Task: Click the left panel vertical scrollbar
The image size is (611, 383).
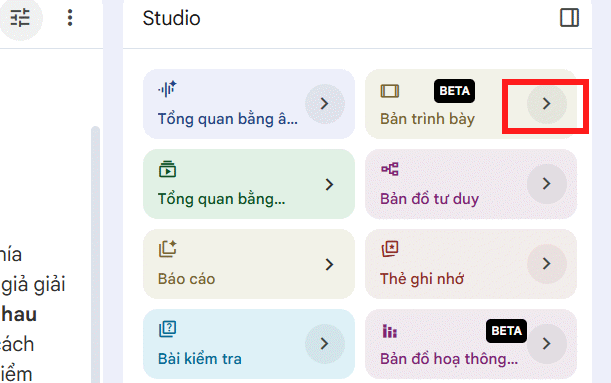Action: 95,254
